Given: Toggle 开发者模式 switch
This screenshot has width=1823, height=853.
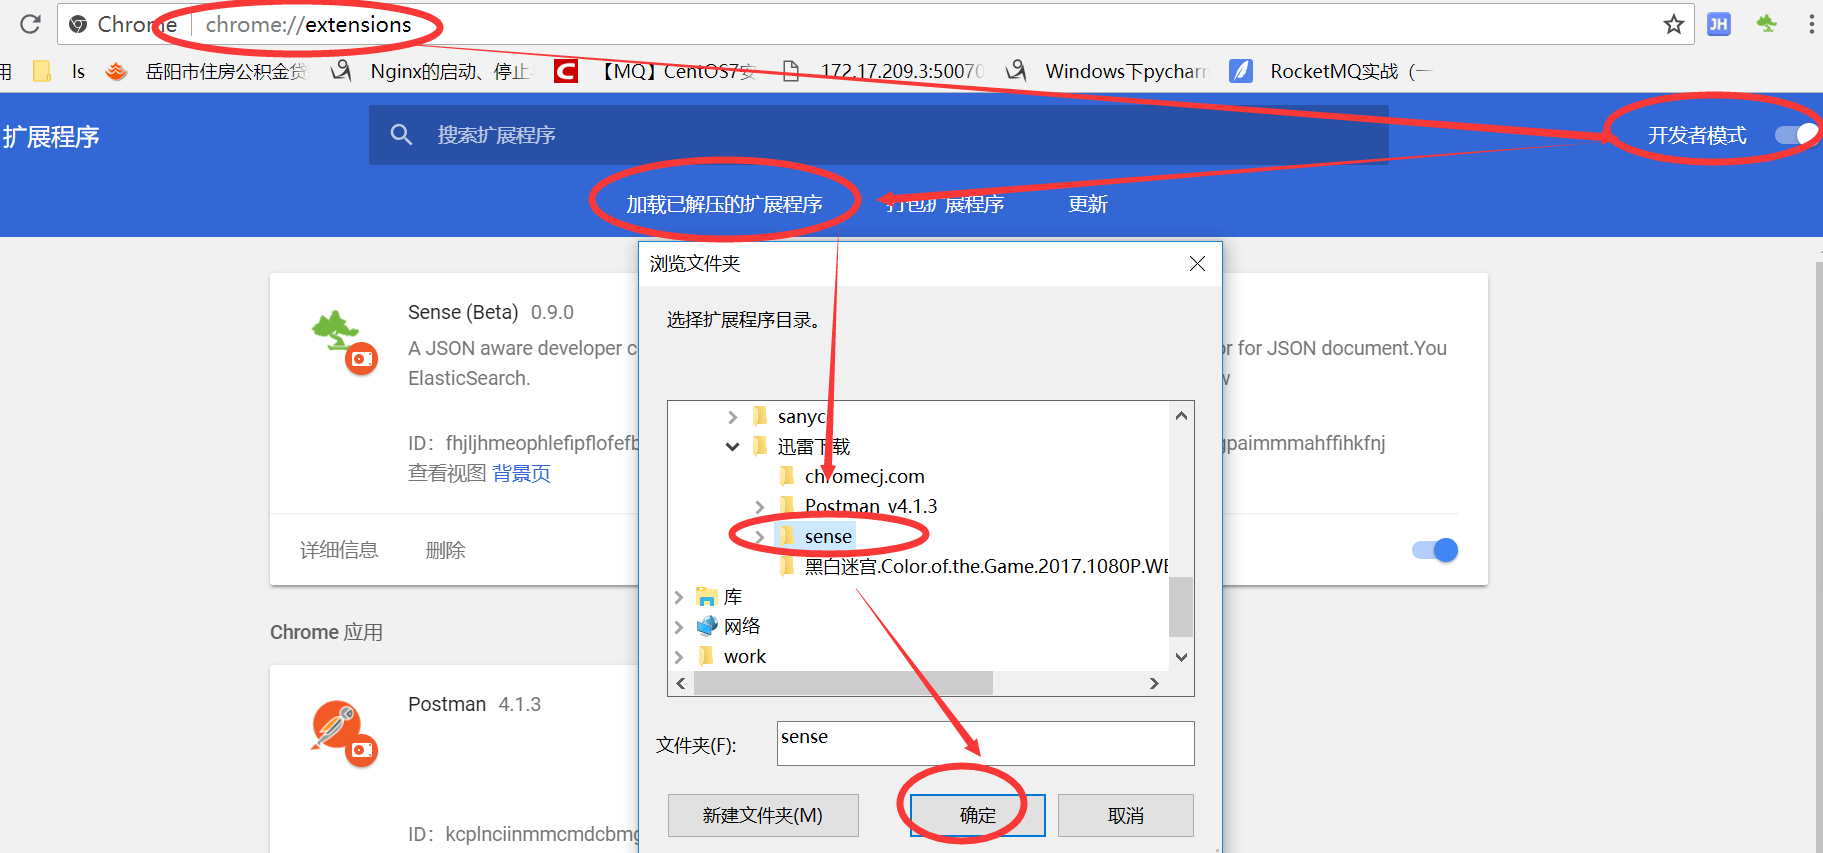Looking at the screenshot, I should pyautogui.click(x=1795, y=135).
